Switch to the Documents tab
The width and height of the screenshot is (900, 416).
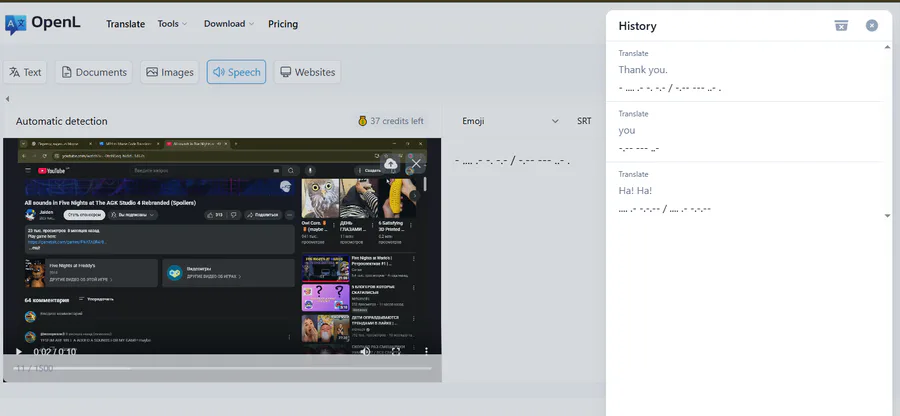(x=94, y=72)
